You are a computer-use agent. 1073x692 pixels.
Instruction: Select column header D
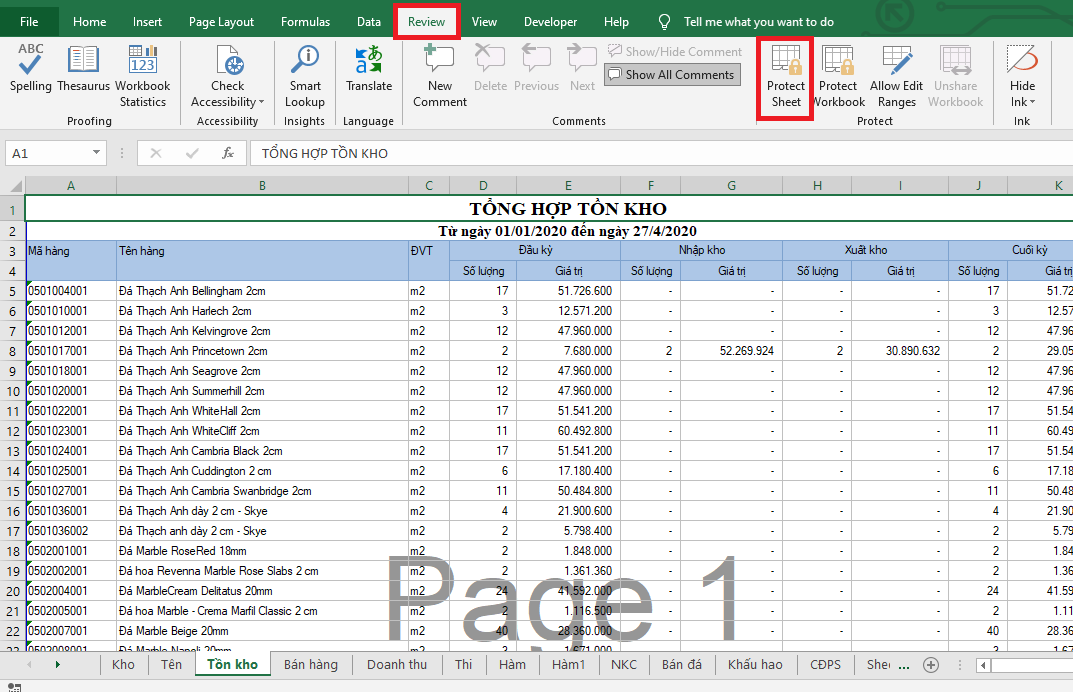(483, 185)
